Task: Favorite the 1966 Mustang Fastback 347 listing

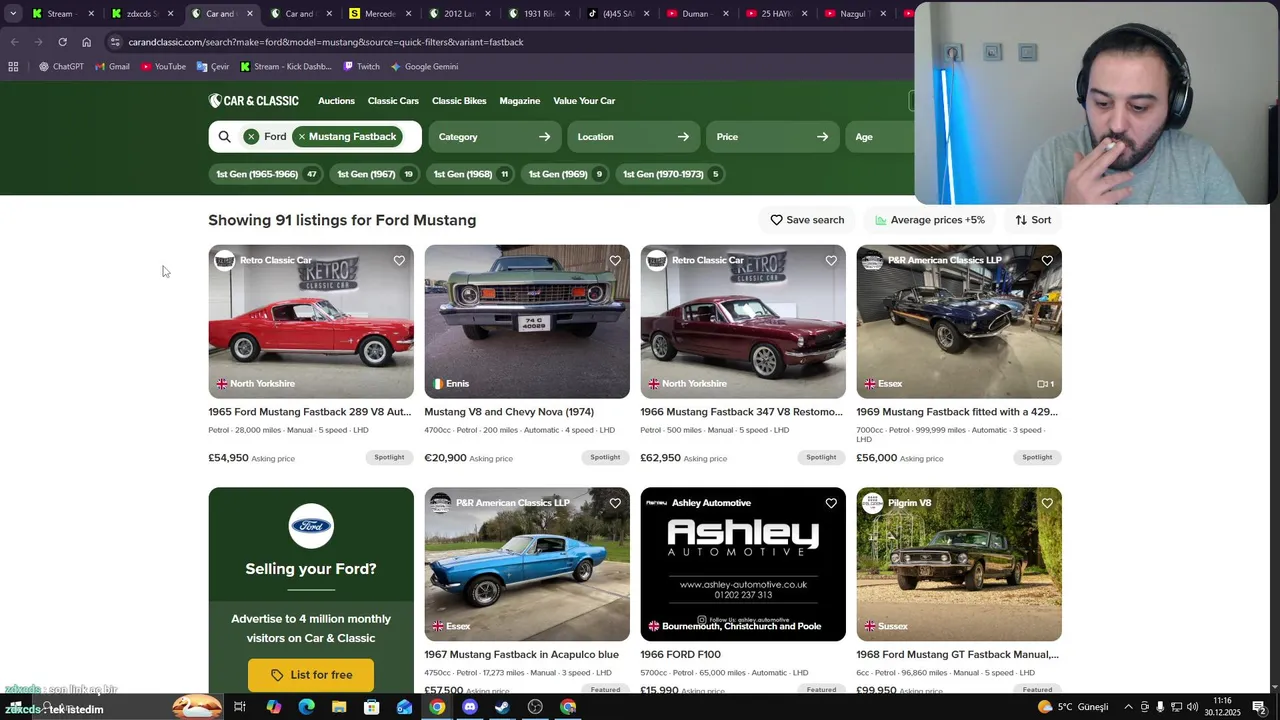Action: click(831, 261)
